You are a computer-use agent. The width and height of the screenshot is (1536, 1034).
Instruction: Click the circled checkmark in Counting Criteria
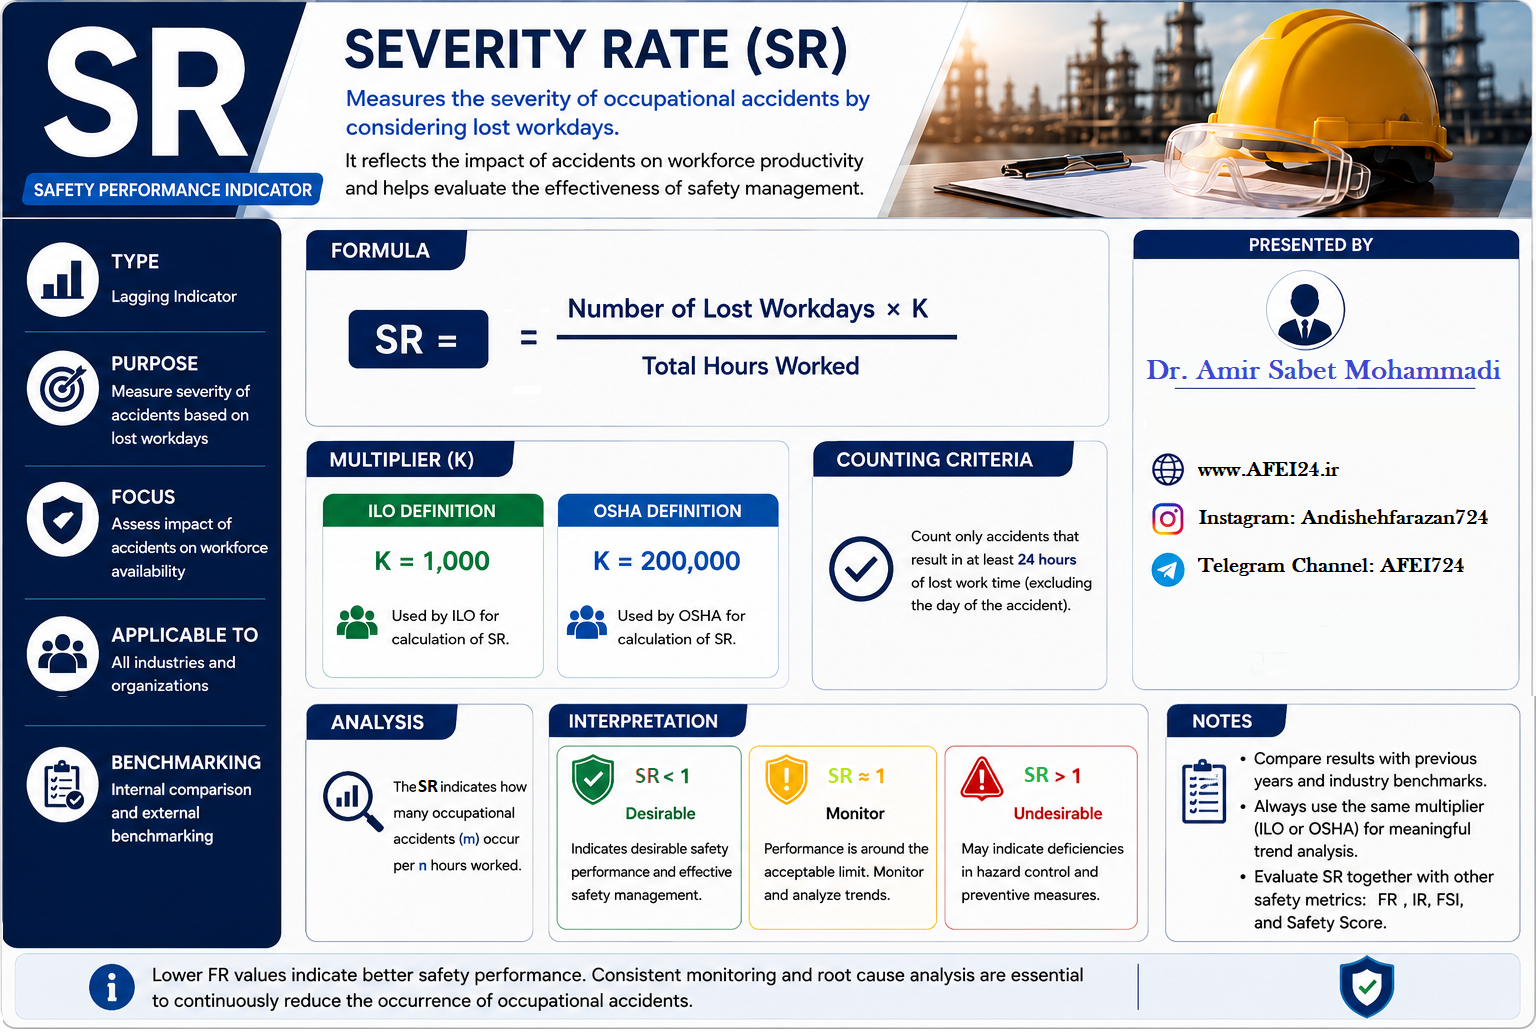(860, 569)
